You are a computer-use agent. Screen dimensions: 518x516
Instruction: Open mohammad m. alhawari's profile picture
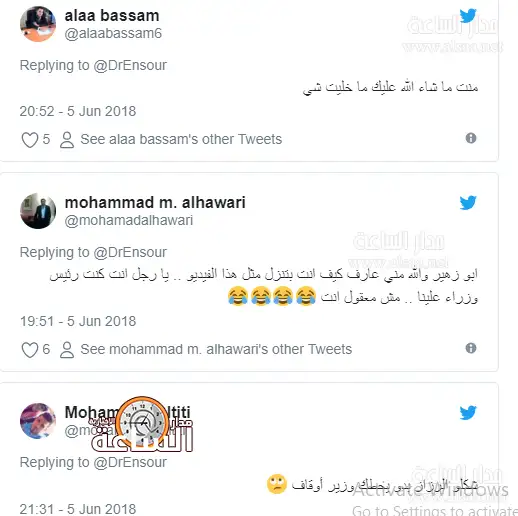(x=38, y=211)
